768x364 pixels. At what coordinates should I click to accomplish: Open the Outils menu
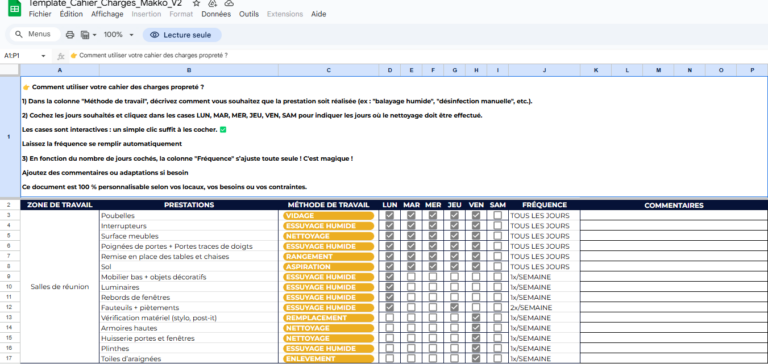[249, 14]
